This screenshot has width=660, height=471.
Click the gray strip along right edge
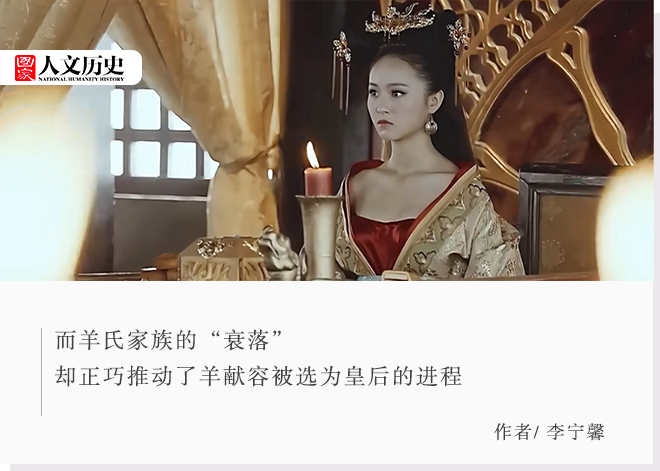pos(657,232)
